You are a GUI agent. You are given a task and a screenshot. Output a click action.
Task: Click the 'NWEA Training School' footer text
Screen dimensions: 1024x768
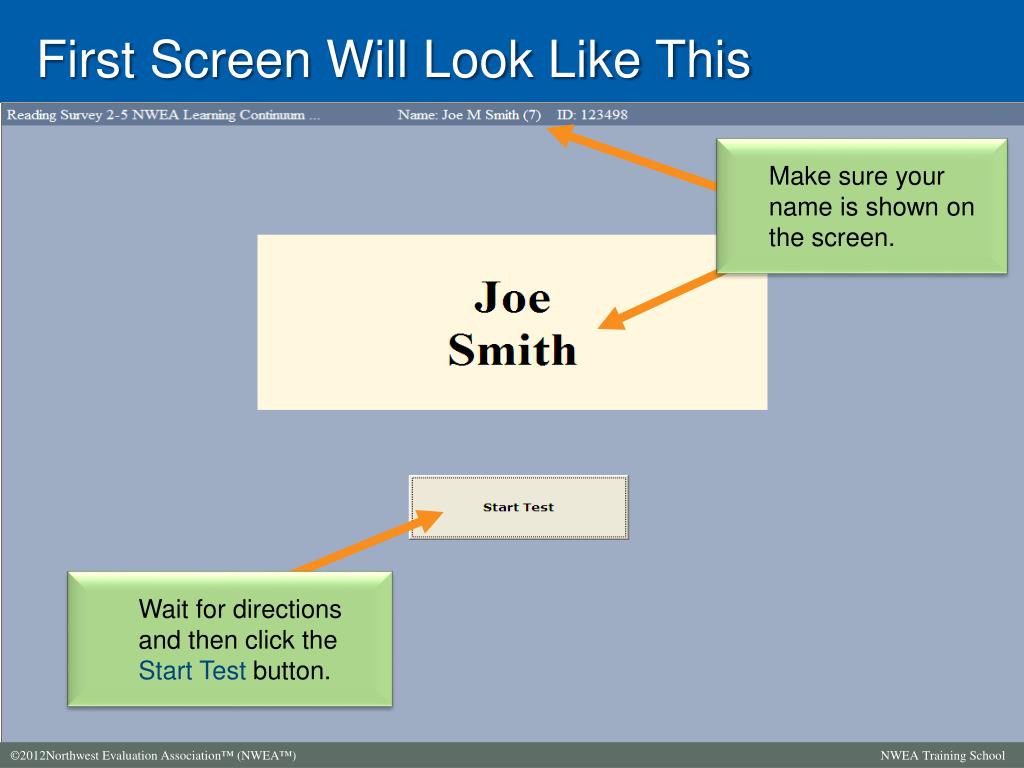(x=942, y=756)
